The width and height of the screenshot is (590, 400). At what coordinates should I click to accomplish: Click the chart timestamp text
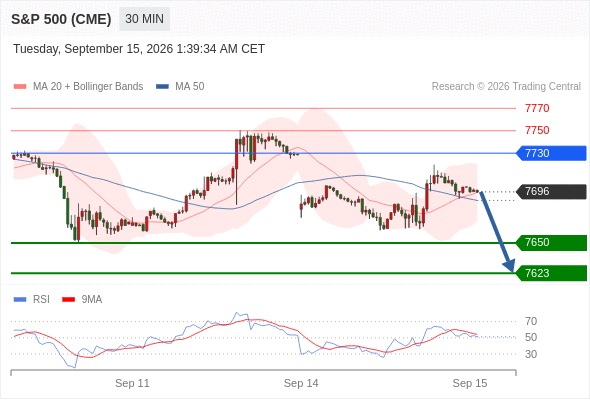coord(139,49)
